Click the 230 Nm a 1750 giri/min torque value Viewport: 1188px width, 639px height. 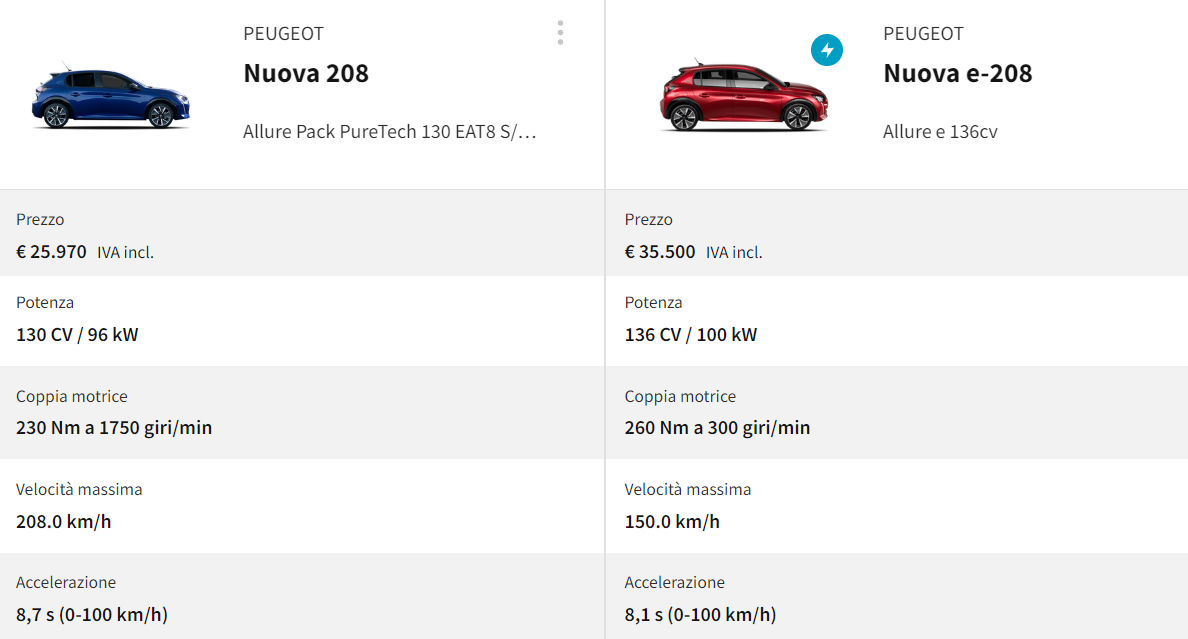point(114,428)
